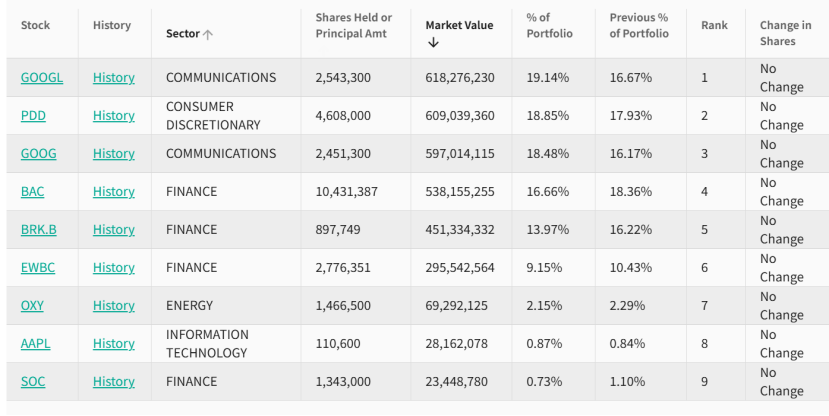Open the AAPL stock link

pos(35,344)
